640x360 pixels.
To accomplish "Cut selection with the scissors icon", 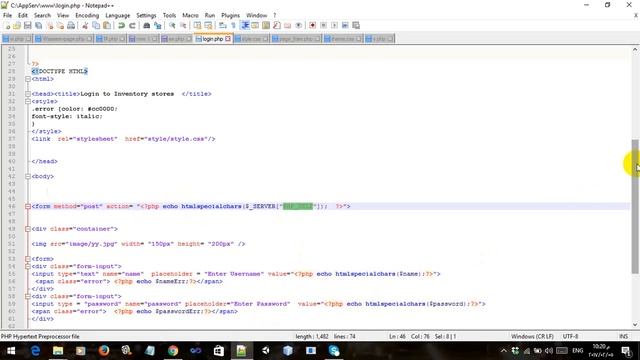I will click(85, 25).
